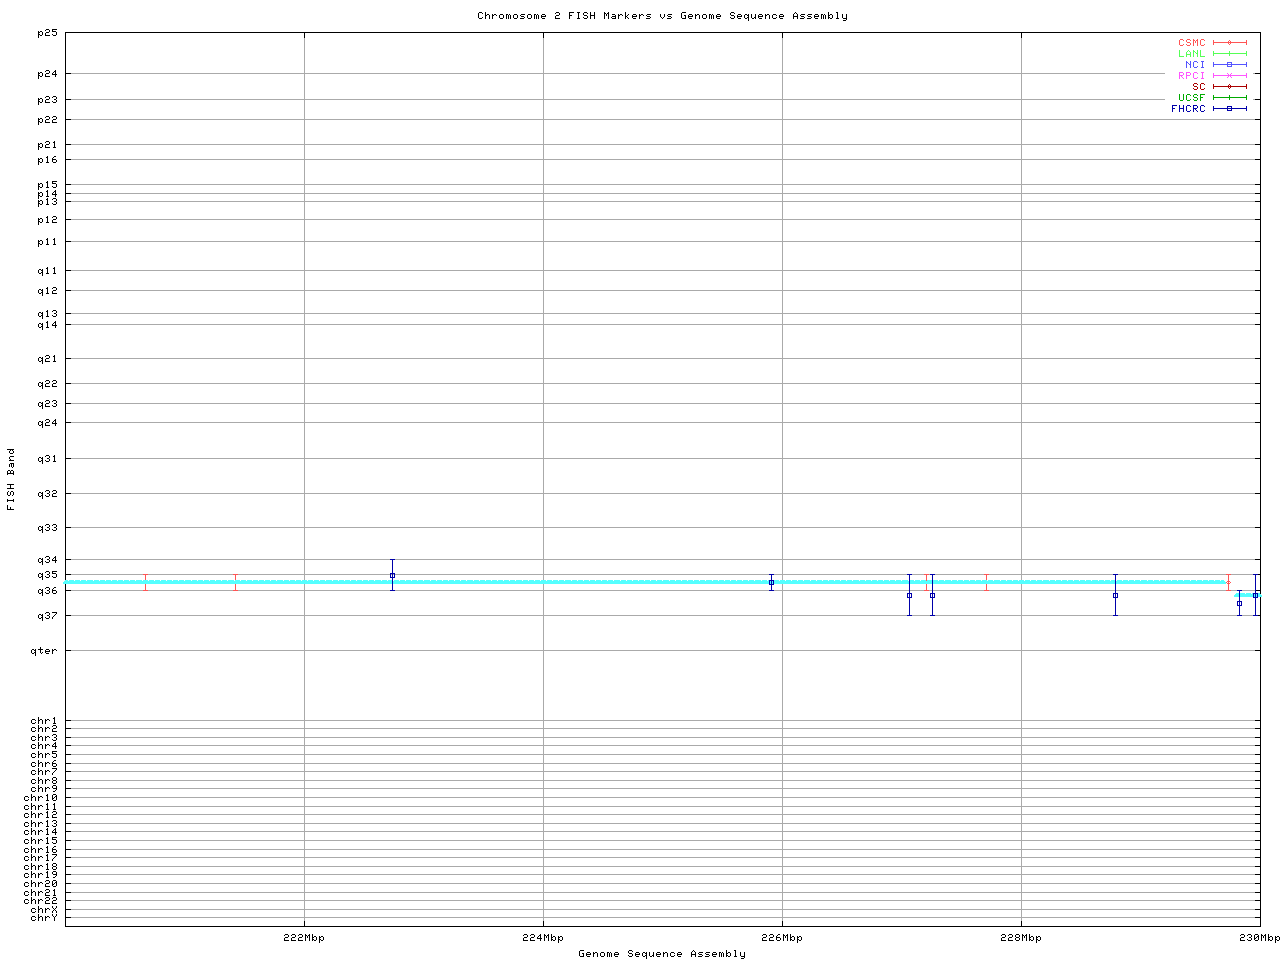Click the FISH Band y-axis title
1280x960 pixels.
click(12, 479)
